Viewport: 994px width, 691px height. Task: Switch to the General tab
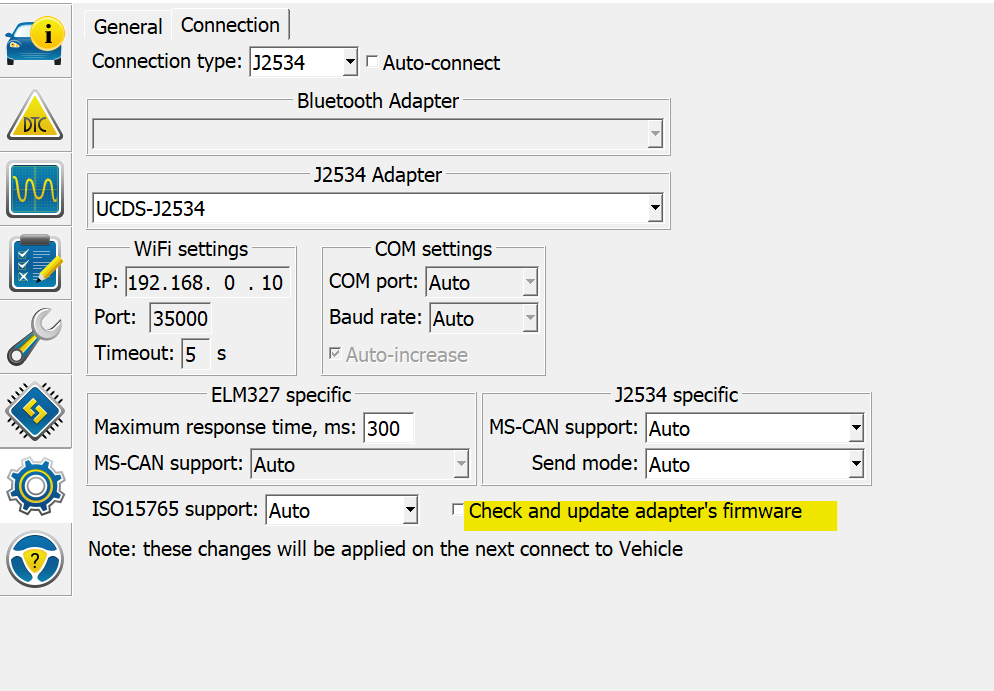click(x=128, y=27)
